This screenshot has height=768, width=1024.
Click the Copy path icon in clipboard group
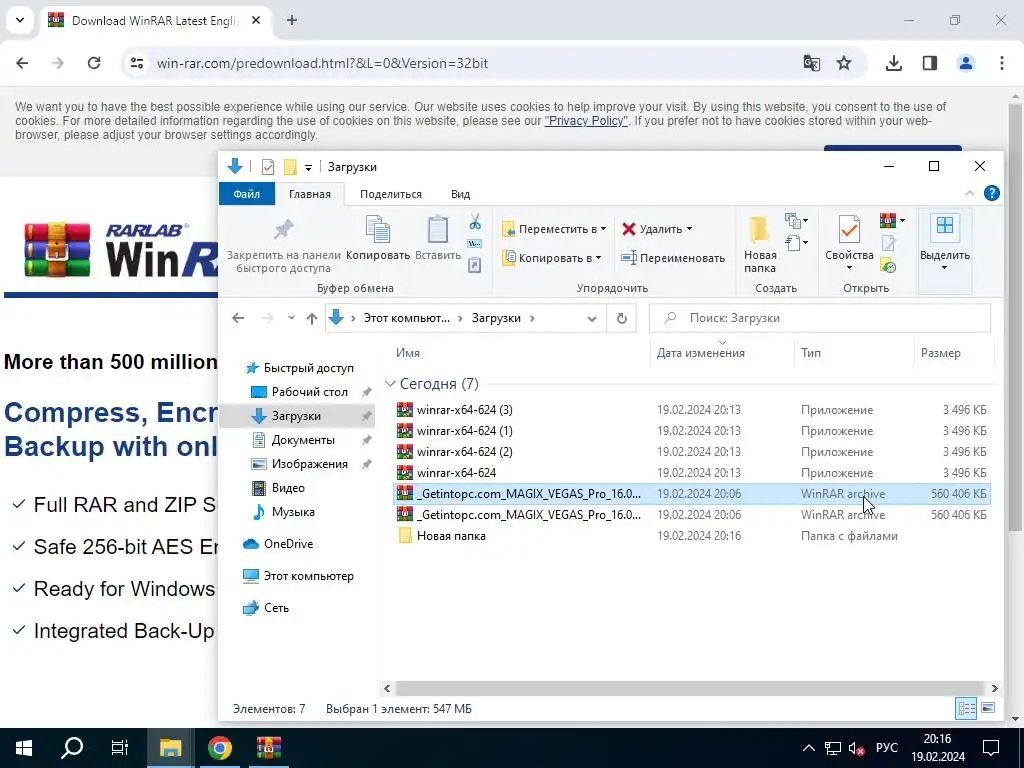[475, 244]
